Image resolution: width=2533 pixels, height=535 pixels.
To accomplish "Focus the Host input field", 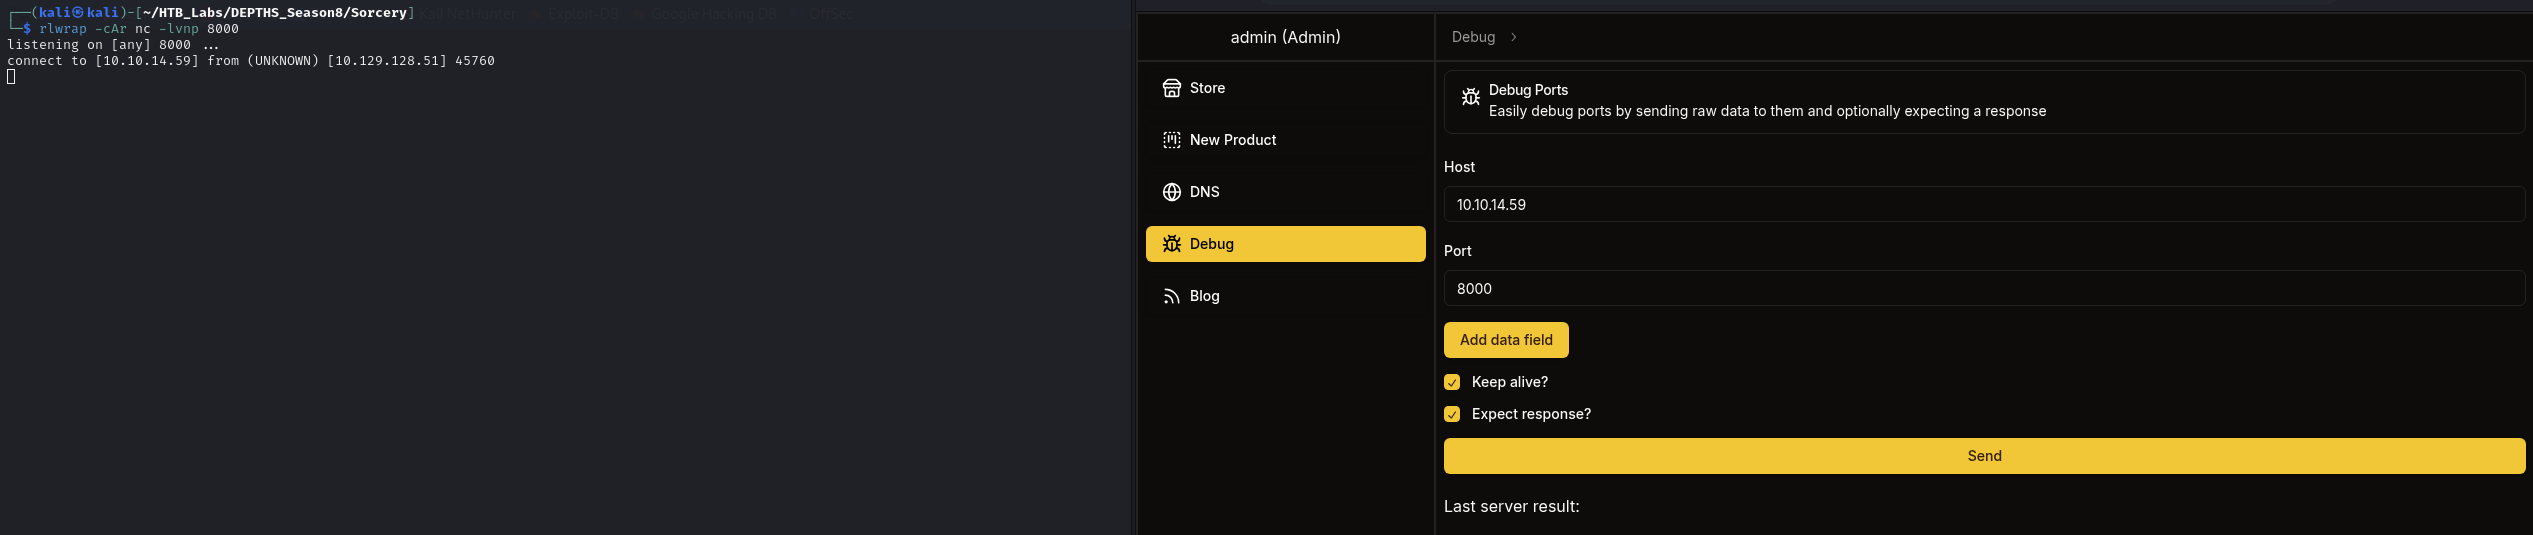I will click(x=1984, y=204).
